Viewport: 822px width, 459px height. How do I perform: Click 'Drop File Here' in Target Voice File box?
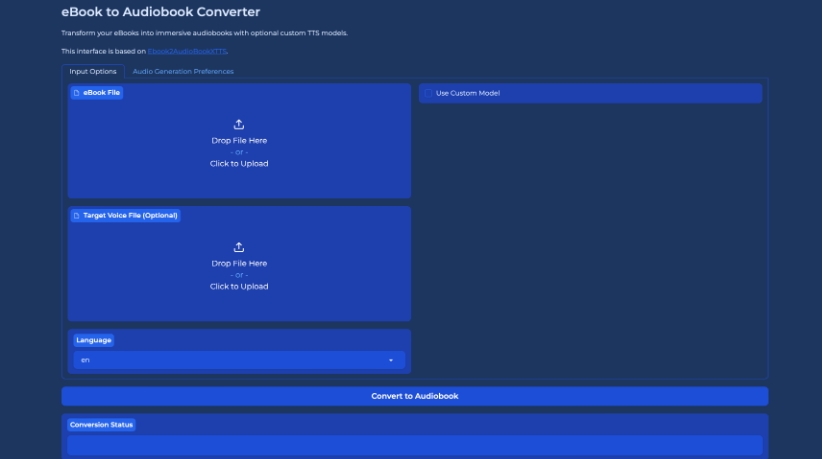tap(239, 263)
